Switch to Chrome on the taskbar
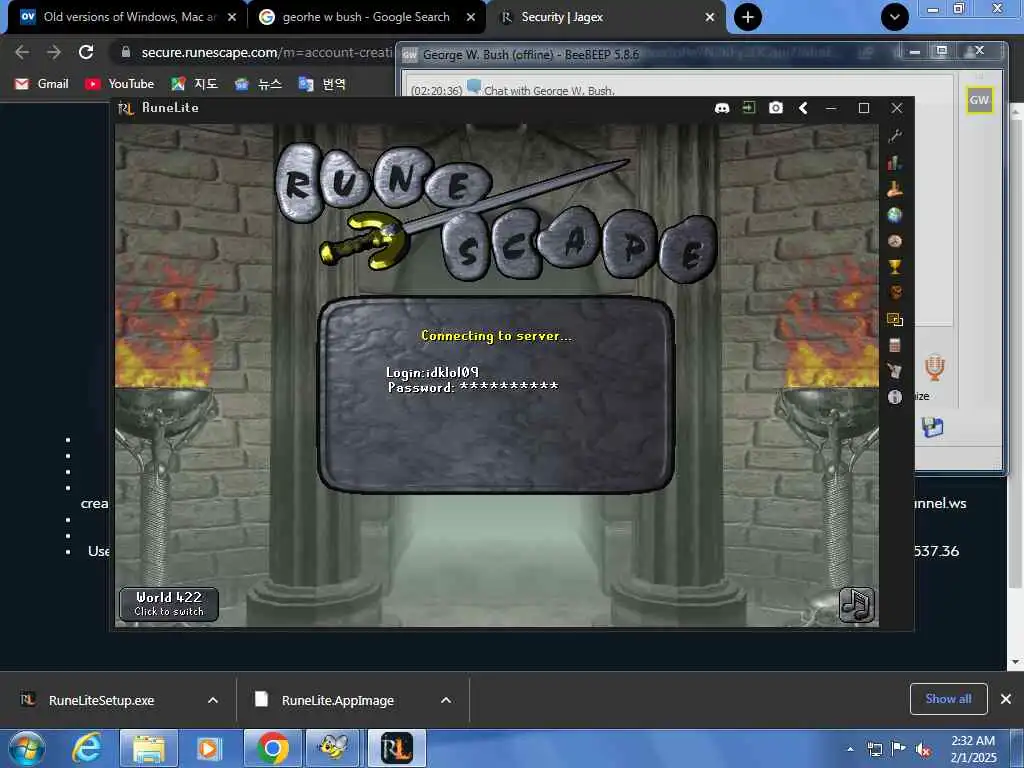Image resolution: width=1024 pixels, height=768 pixels. (272, 748)
